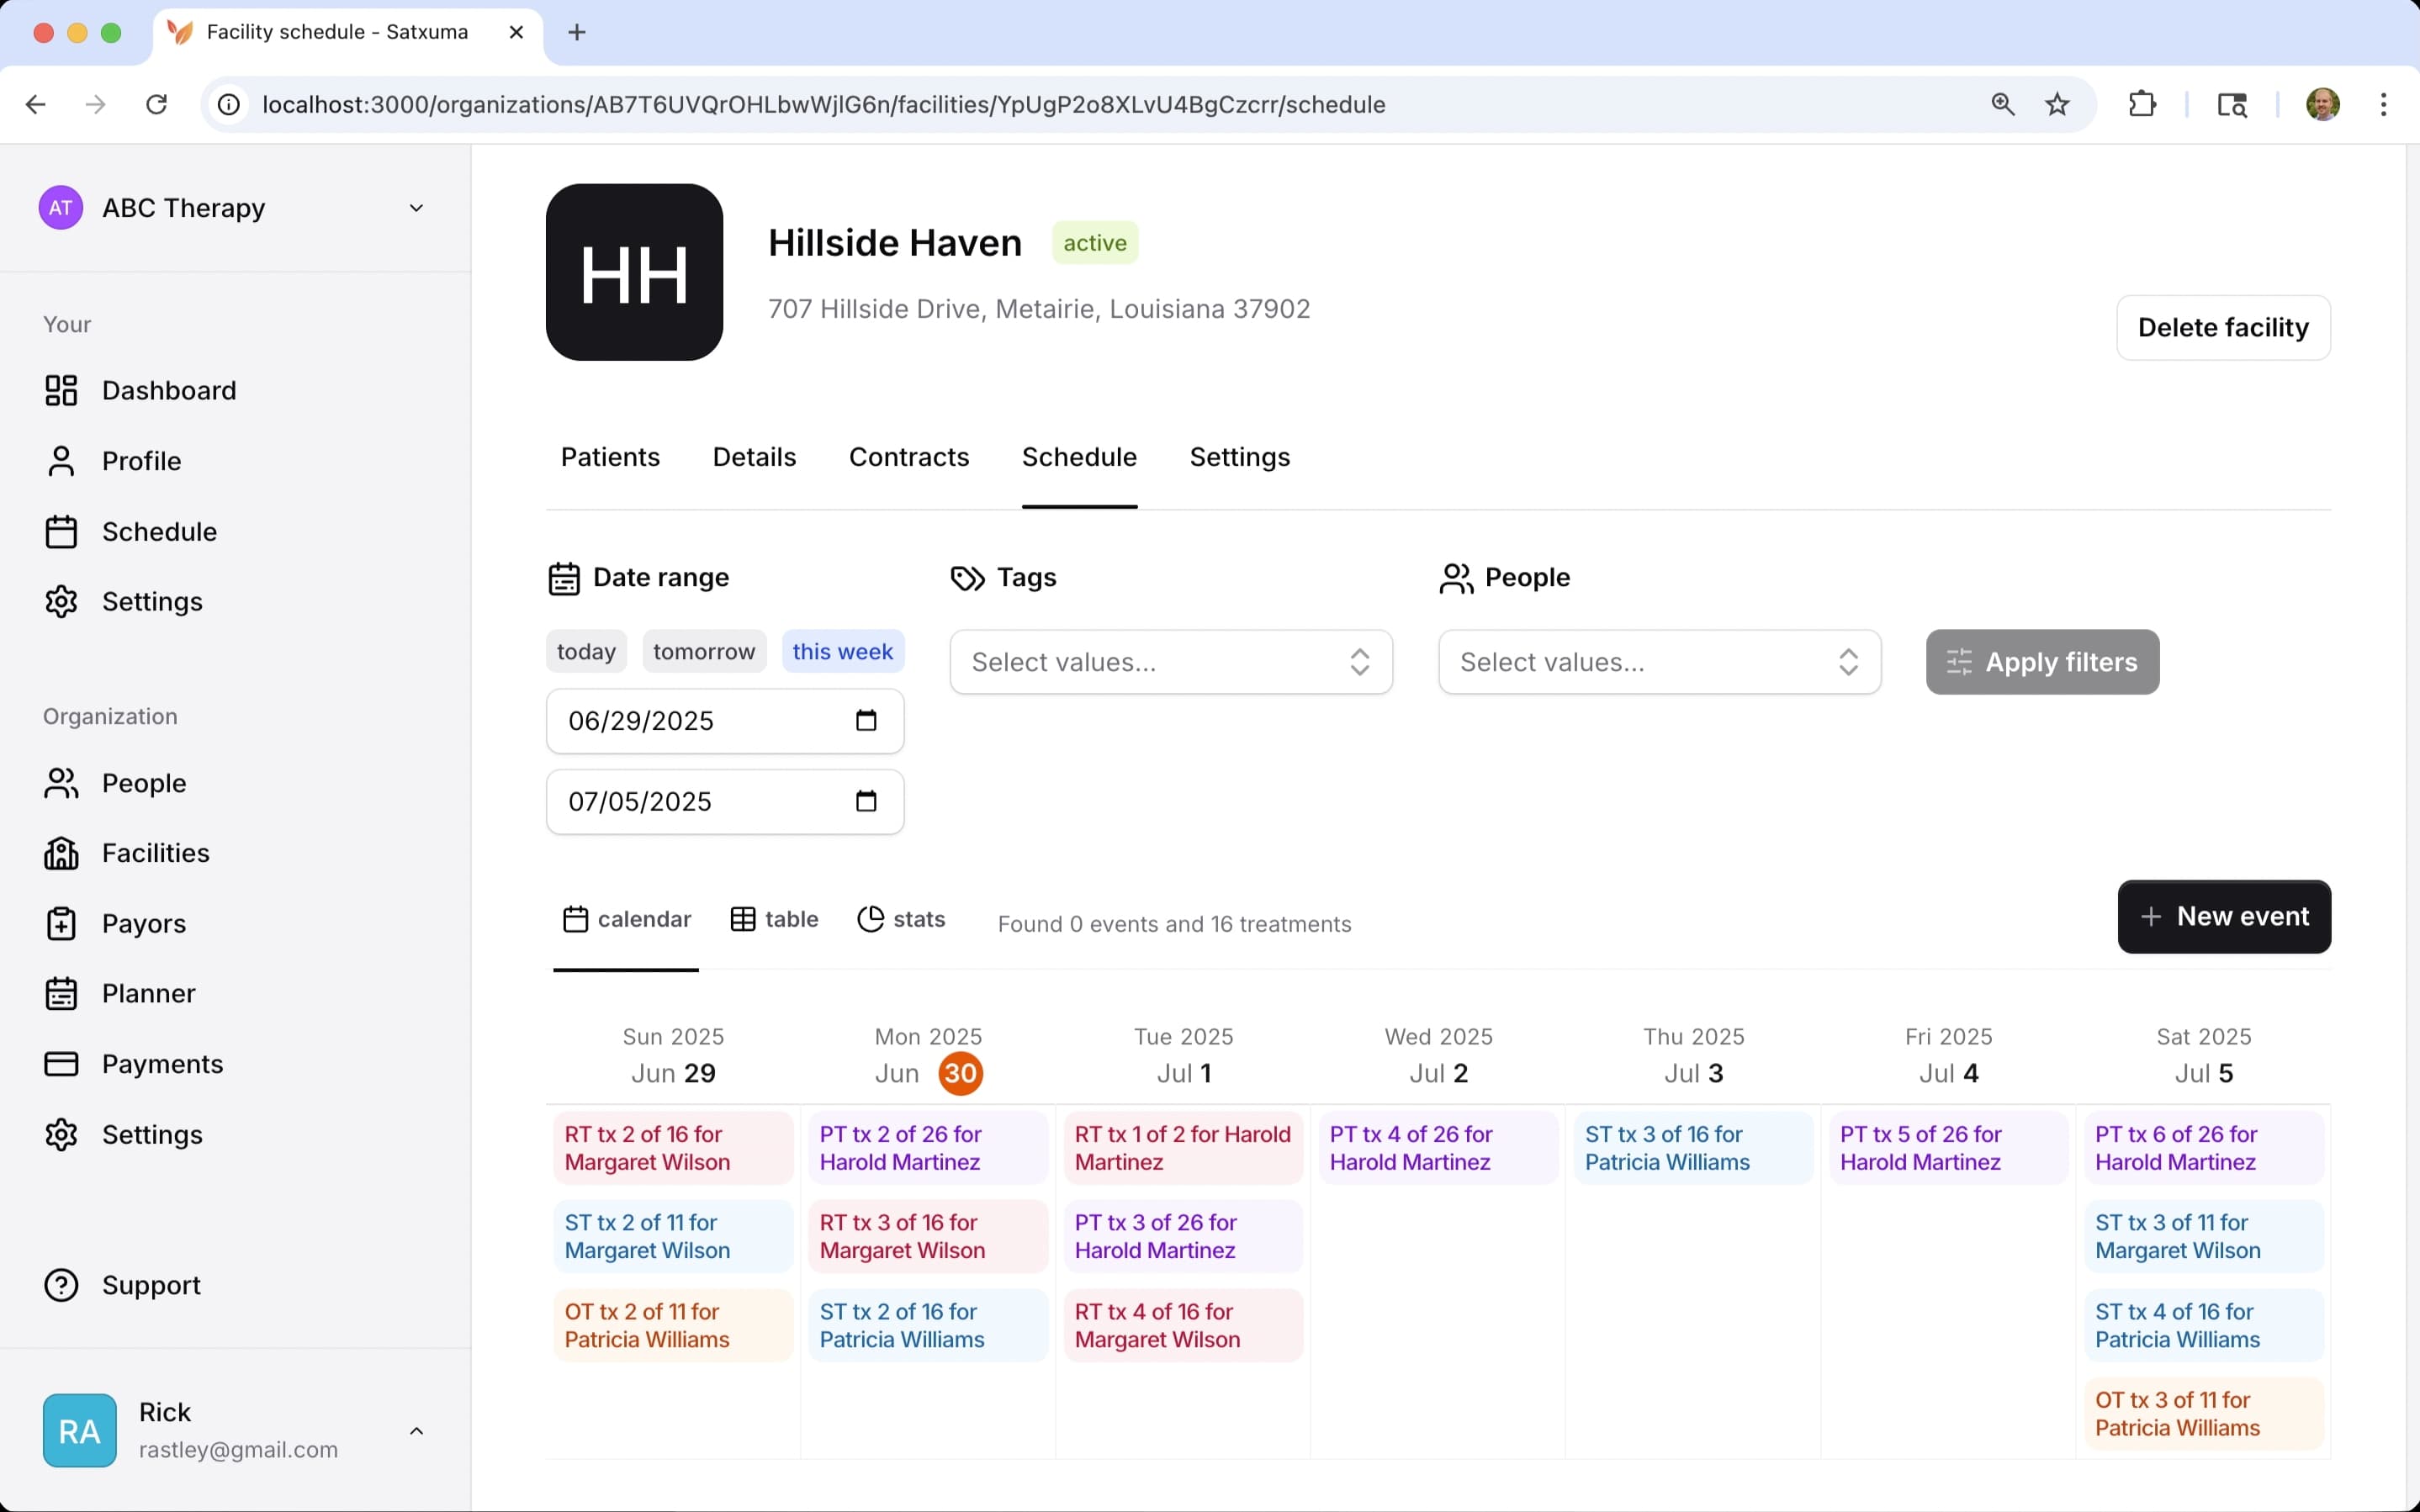
Task: Open the Planner sidebar icon
Action: 61,993
